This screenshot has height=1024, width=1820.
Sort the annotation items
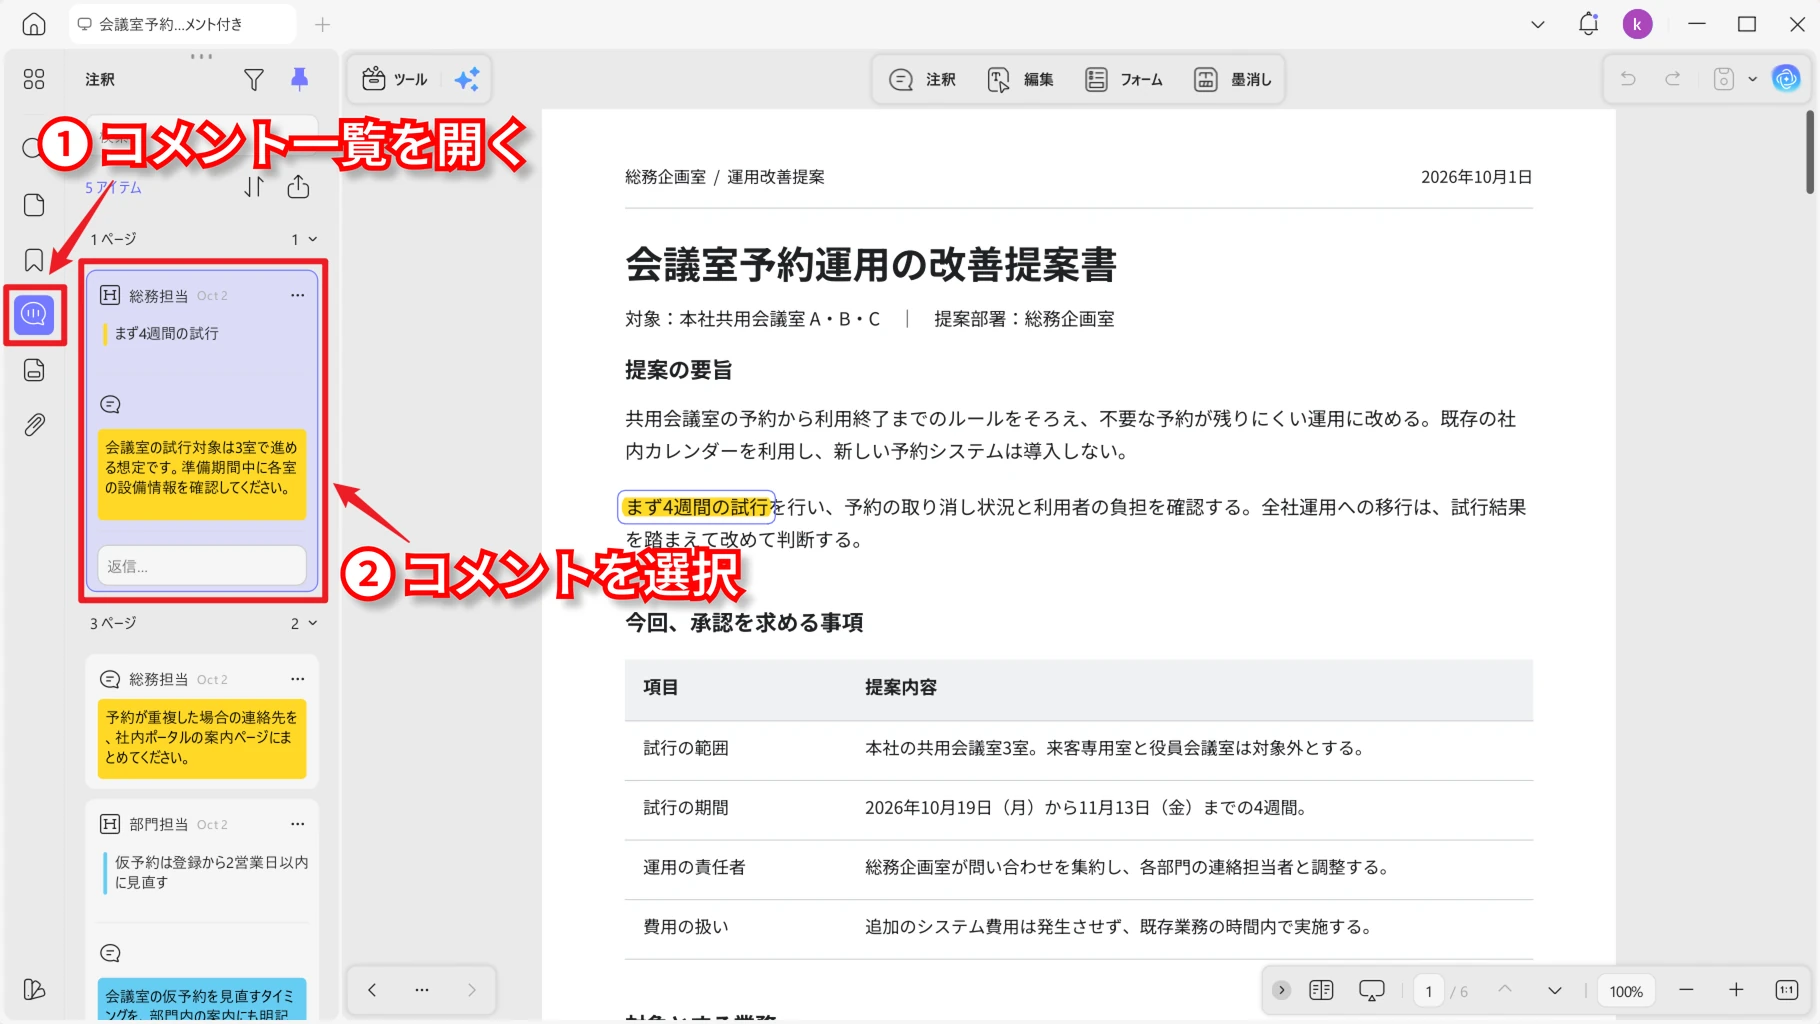coord(254,187)
